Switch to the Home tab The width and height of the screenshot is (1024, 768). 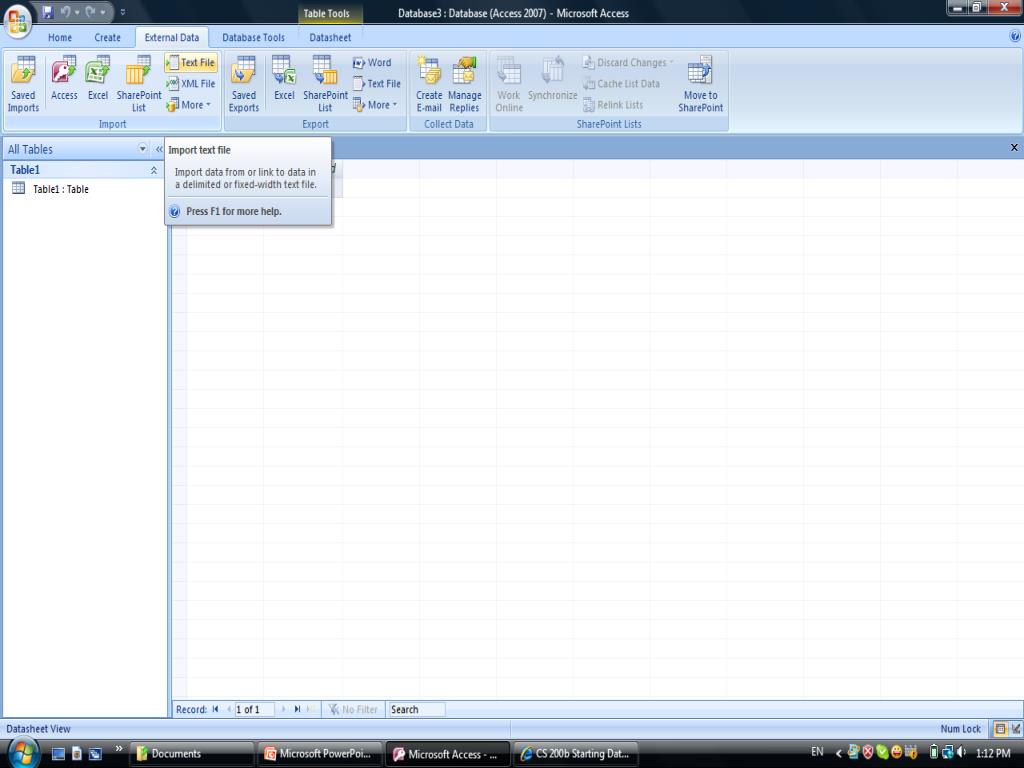(60, 38)
